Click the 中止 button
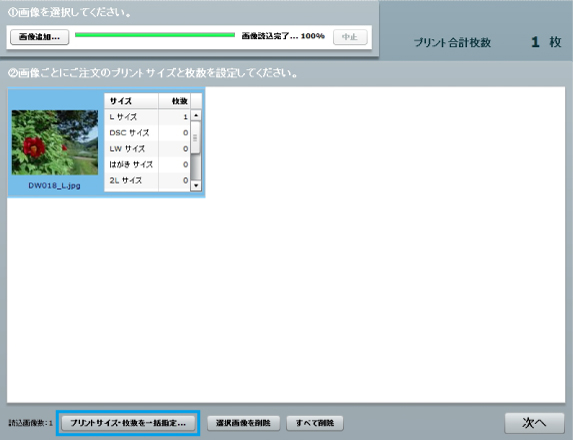Image resolution: width=573 pixels, height=440 pixels. [350, 37]
